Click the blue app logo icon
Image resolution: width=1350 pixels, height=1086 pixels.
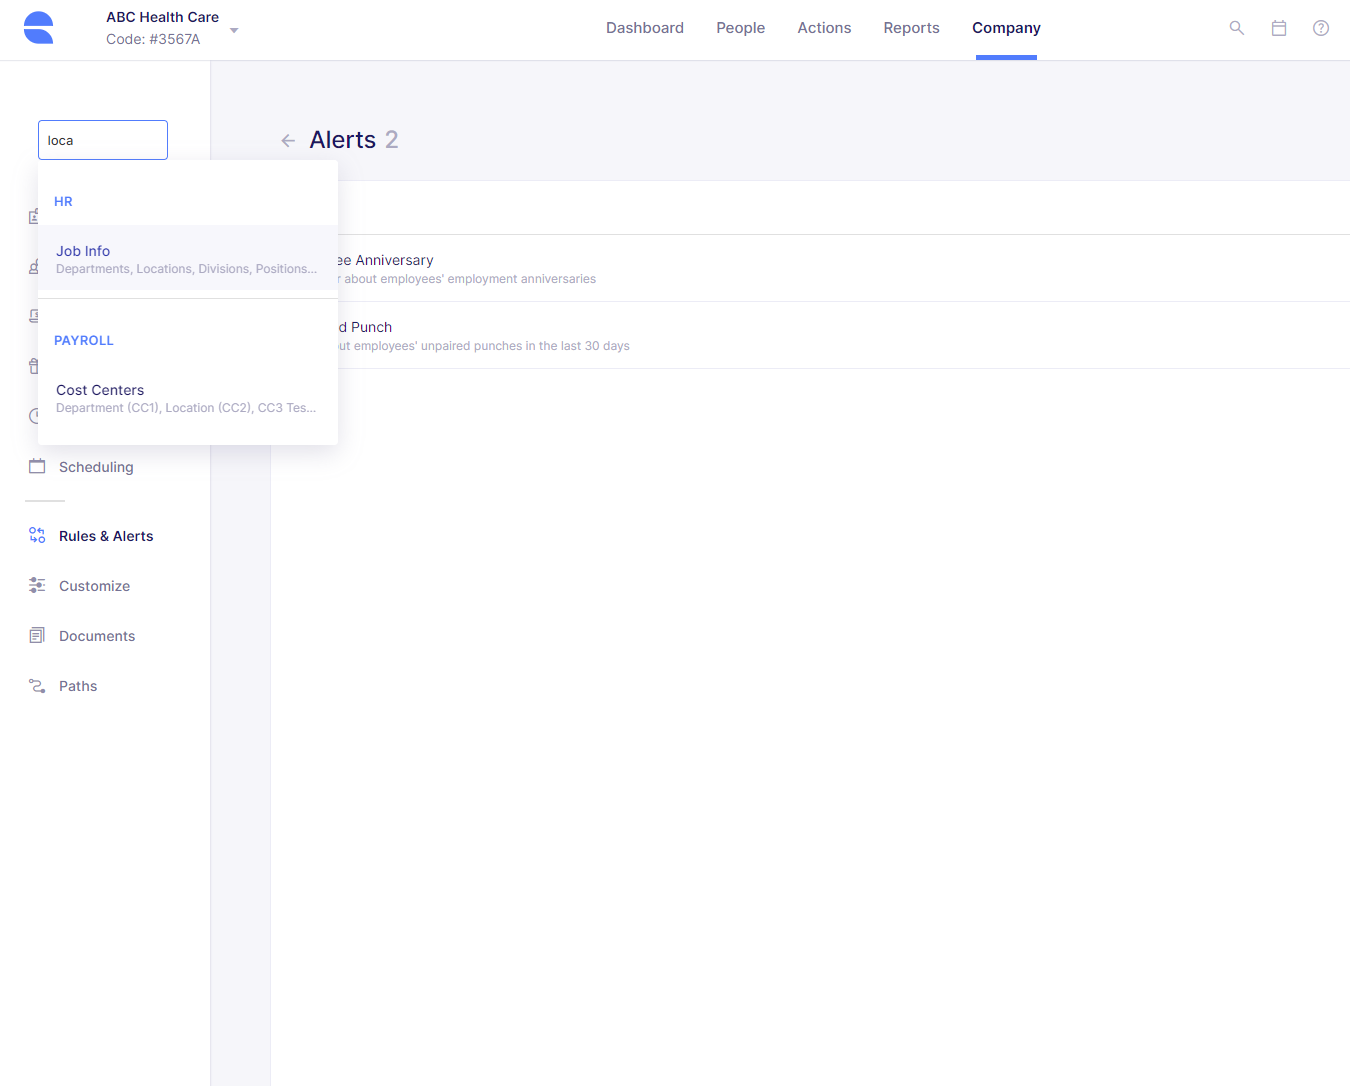click(x=38, y=28)
